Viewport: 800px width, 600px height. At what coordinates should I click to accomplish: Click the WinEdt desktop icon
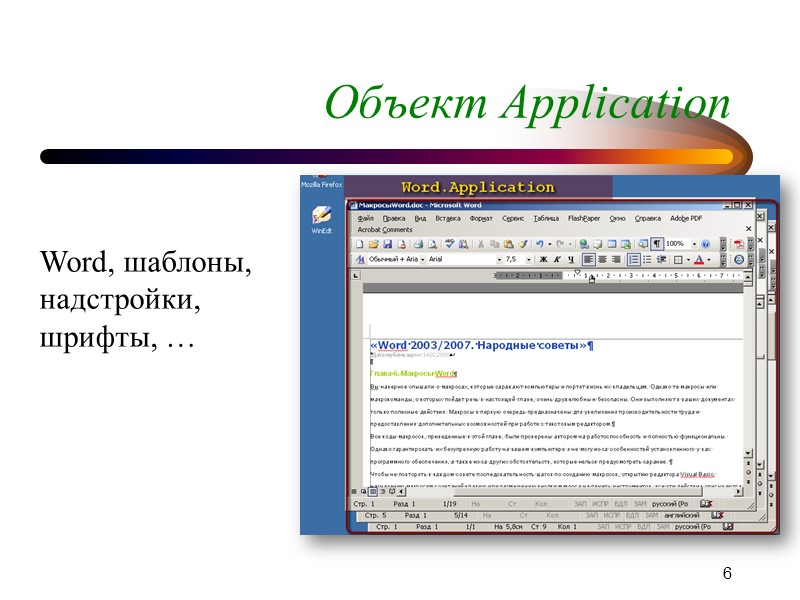tap(322, 219)
